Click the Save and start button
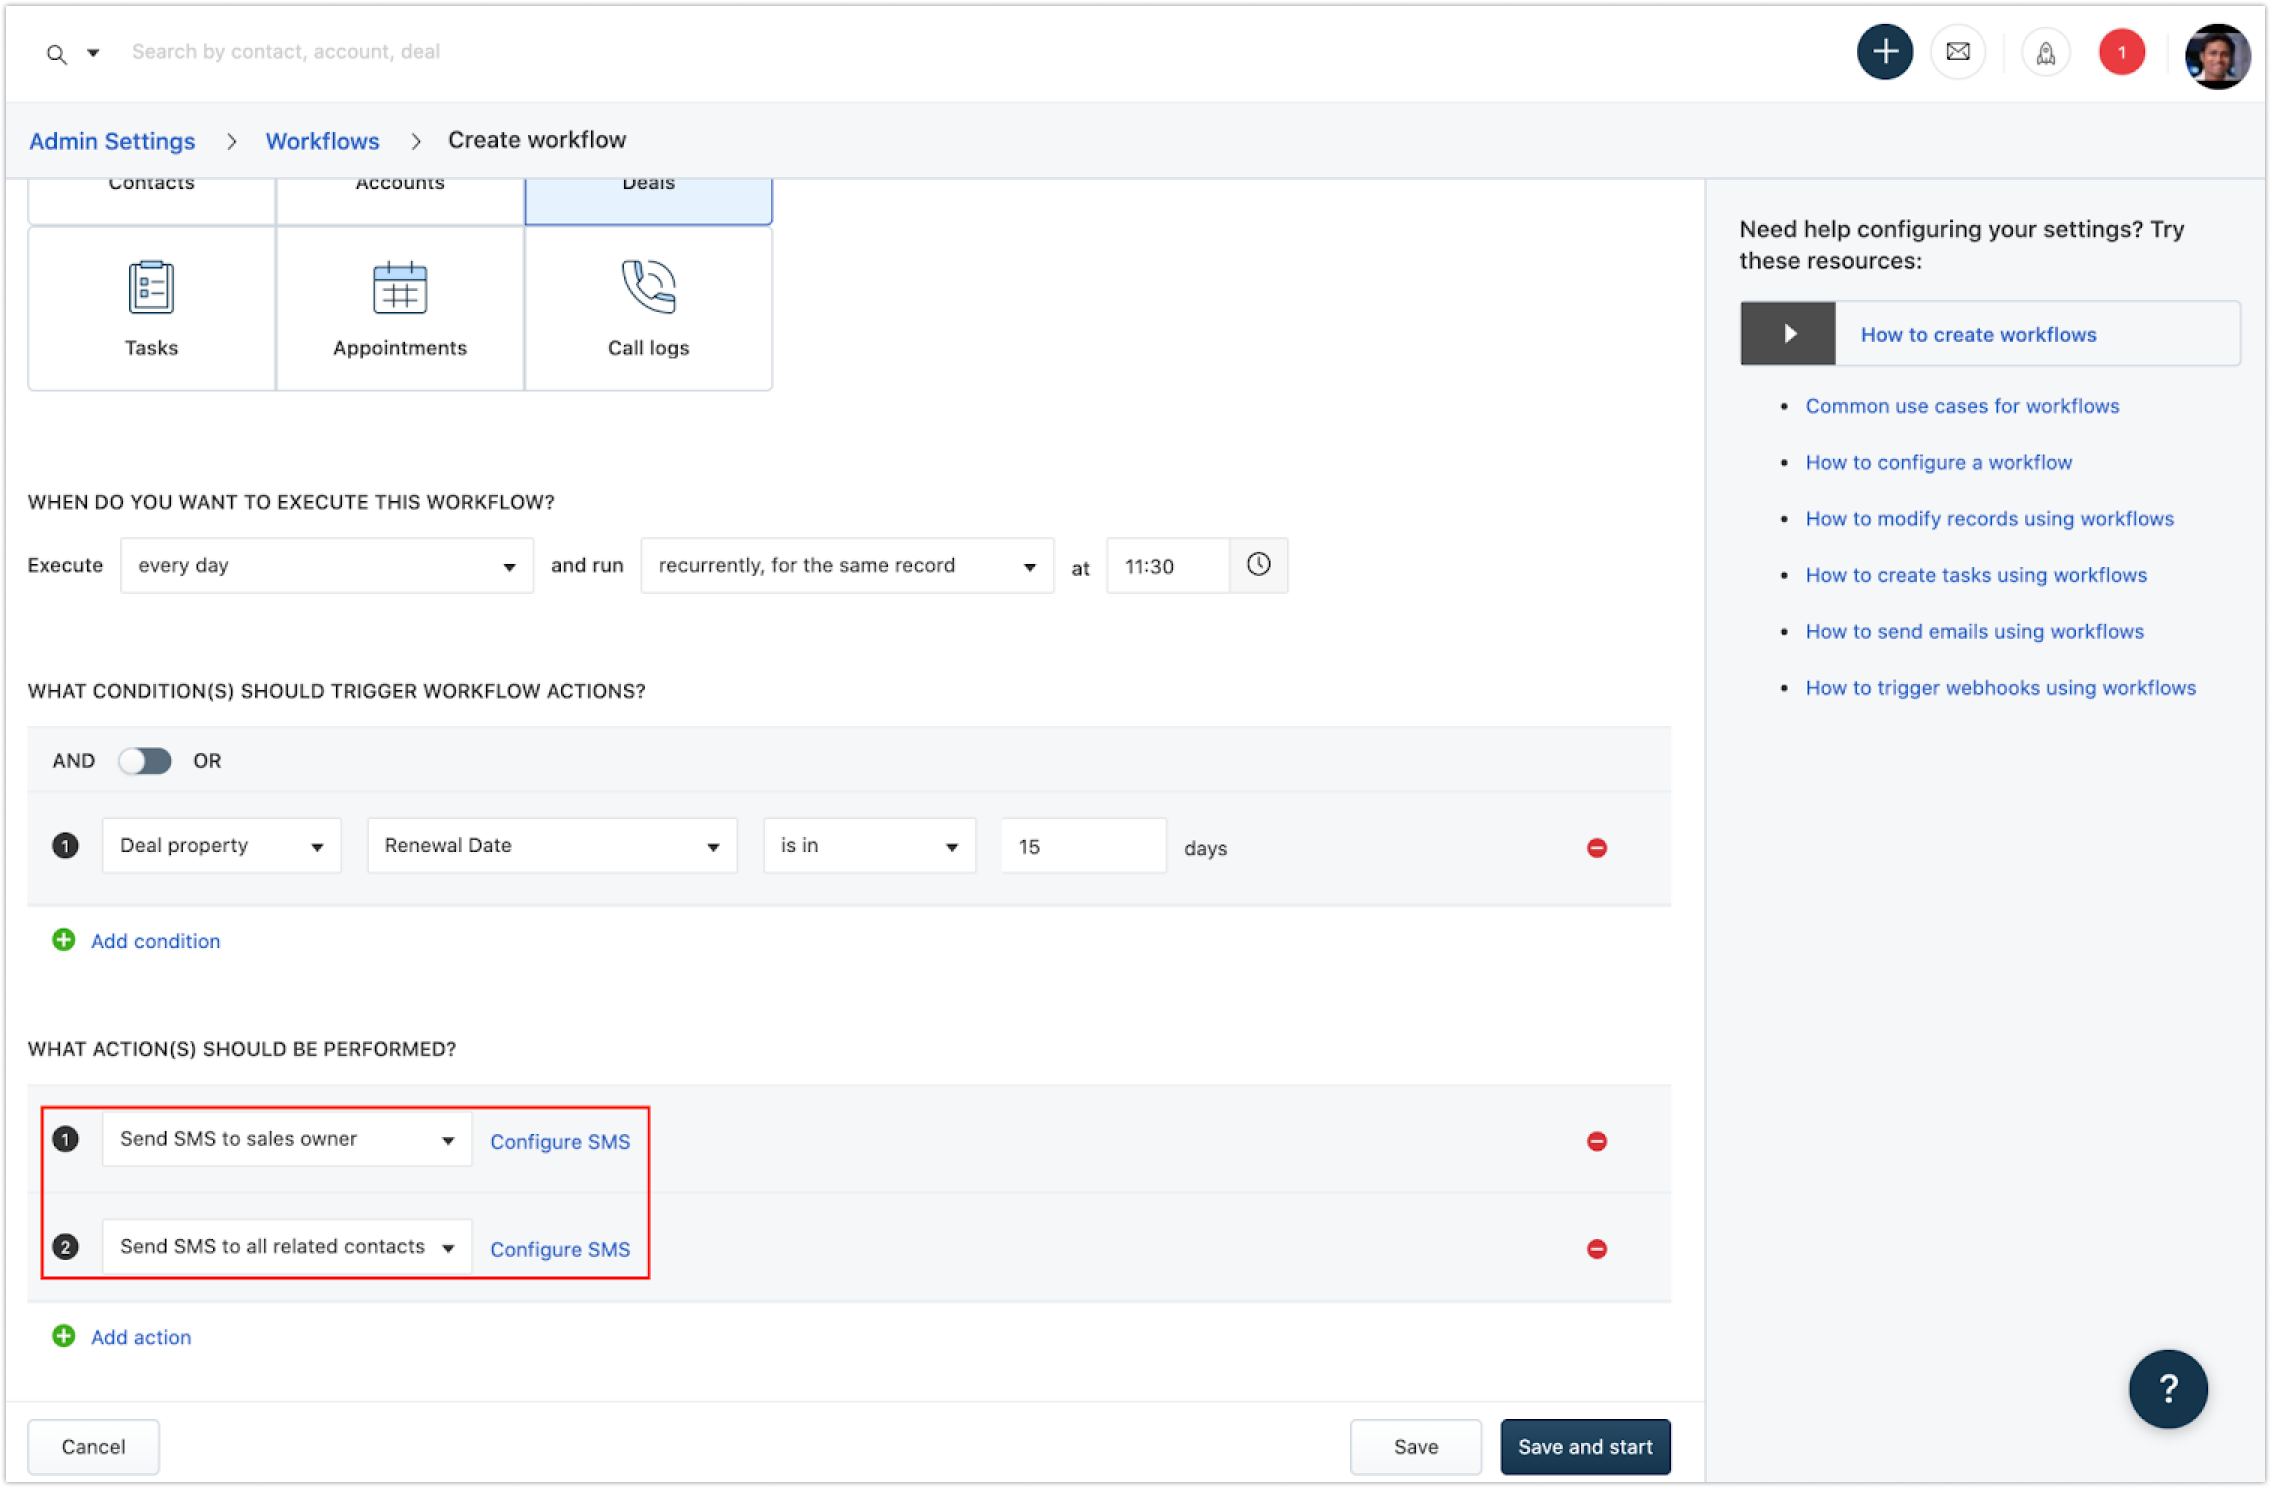This screenshot has height=1489, width=2272. 1584,1446
